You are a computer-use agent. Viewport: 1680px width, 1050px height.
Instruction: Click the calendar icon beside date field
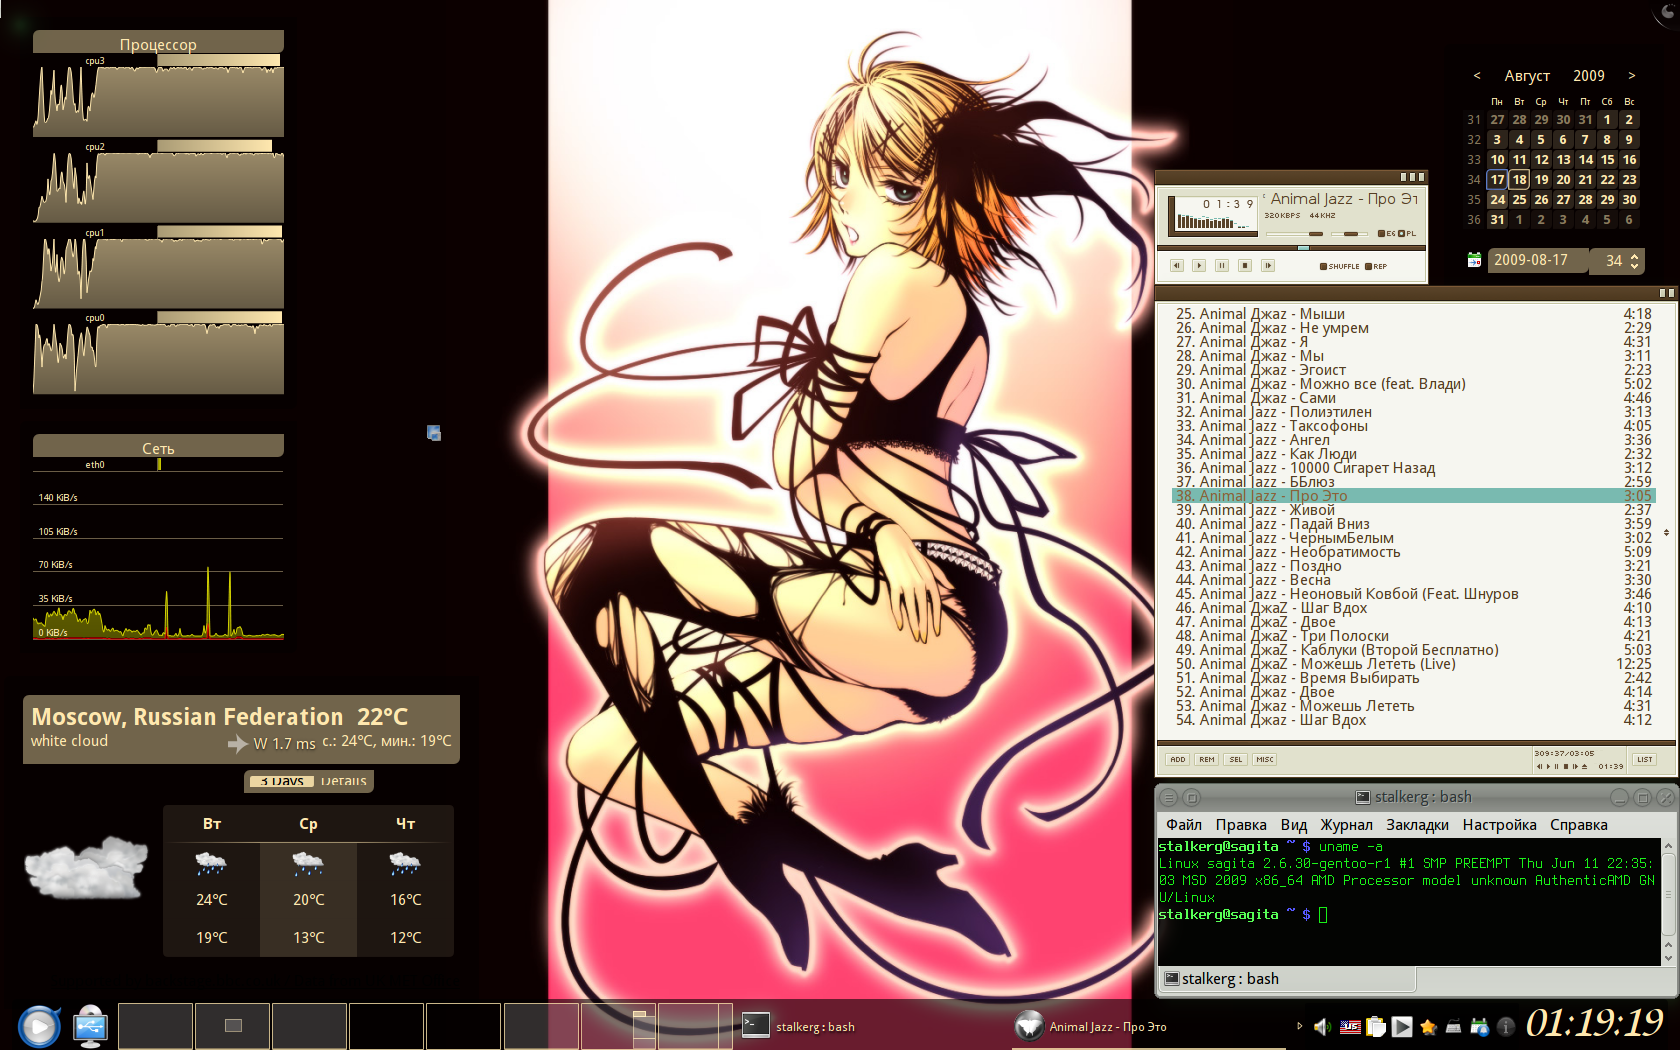(x=1474, y=260)
